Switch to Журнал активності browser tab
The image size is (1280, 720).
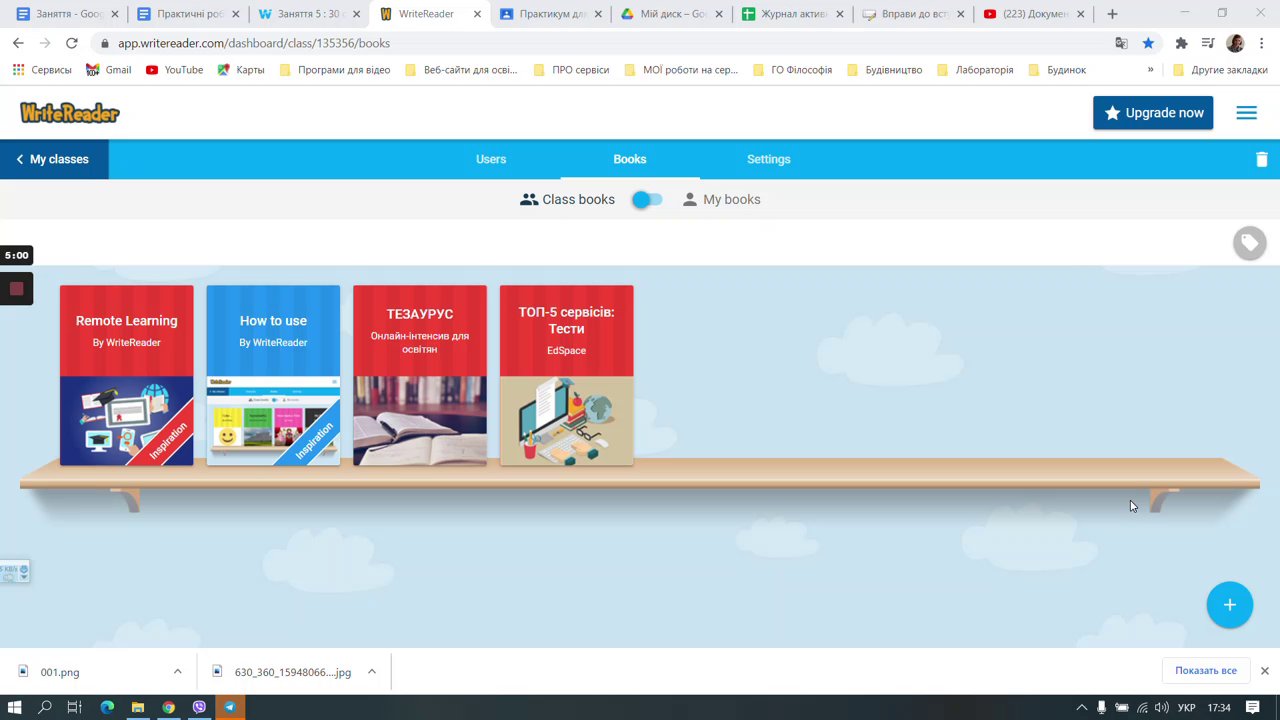793,14
